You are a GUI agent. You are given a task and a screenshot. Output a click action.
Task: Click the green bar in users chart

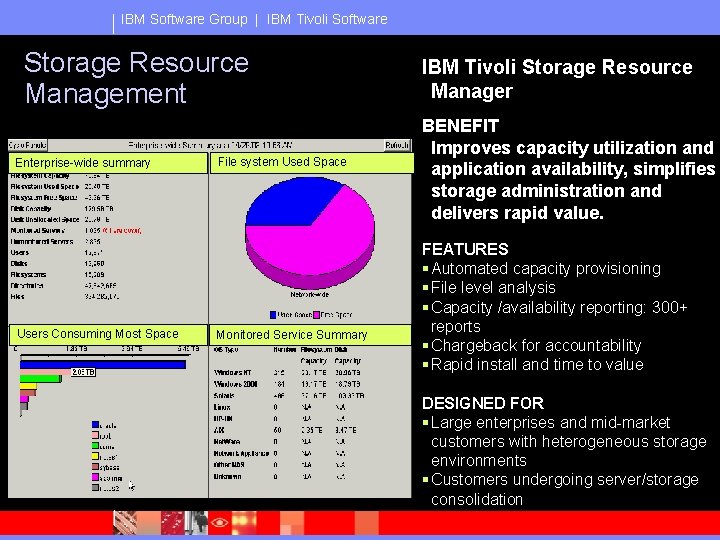(x=40, y=379)
